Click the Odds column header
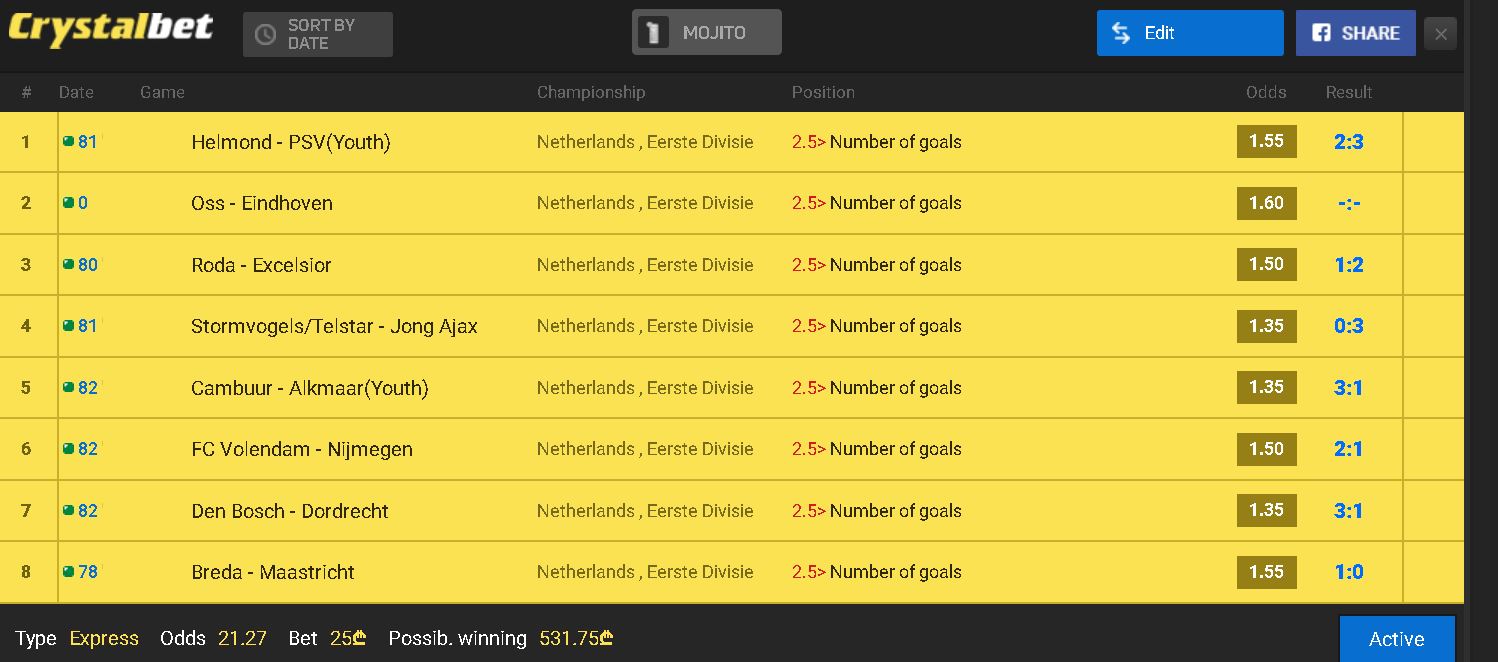Screen dimensions: 1498x662 (1266, 92)
